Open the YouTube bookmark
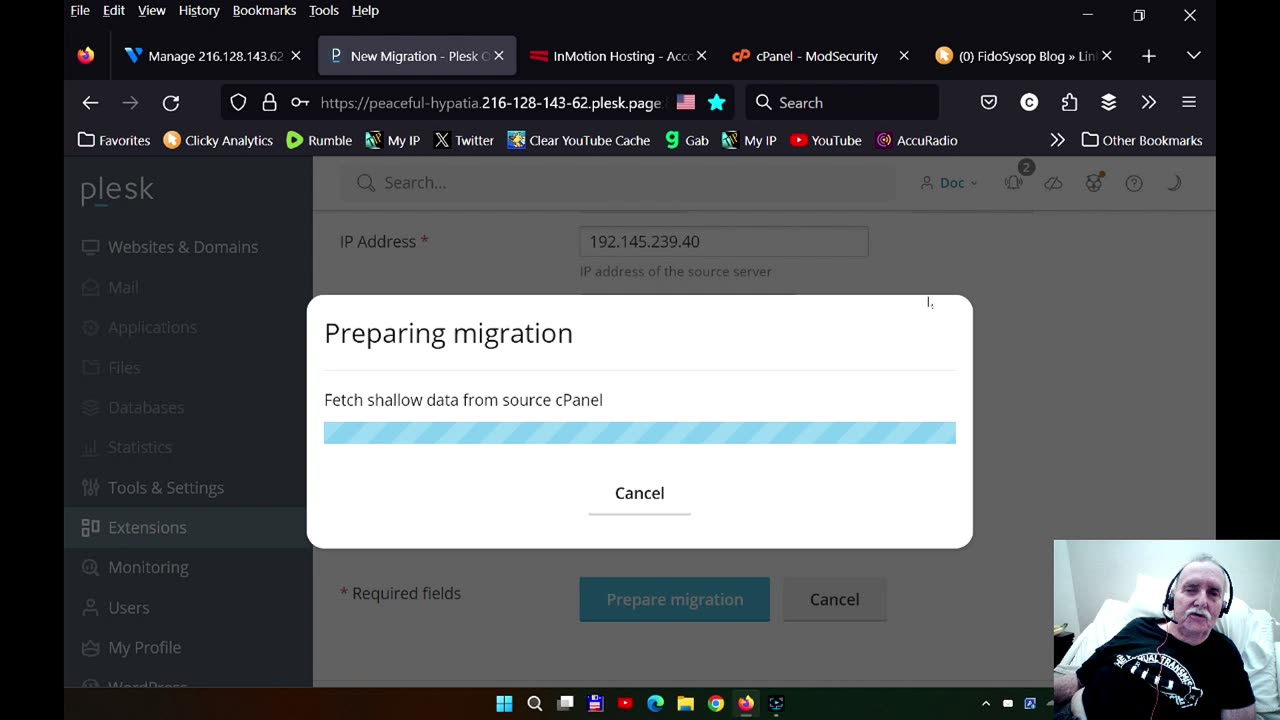Image resolution: width=1280 pixels, height=720 pixels. pos(825,140)
